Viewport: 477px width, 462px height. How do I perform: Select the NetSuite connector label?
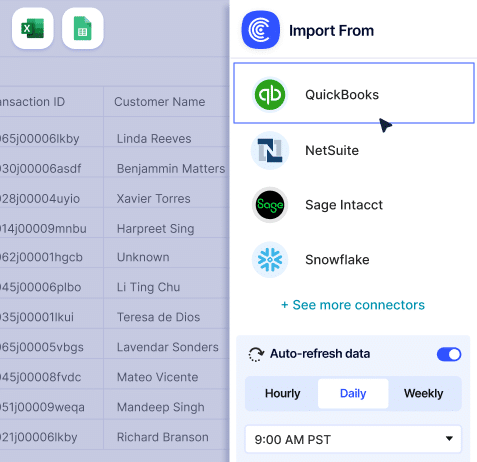332,150
